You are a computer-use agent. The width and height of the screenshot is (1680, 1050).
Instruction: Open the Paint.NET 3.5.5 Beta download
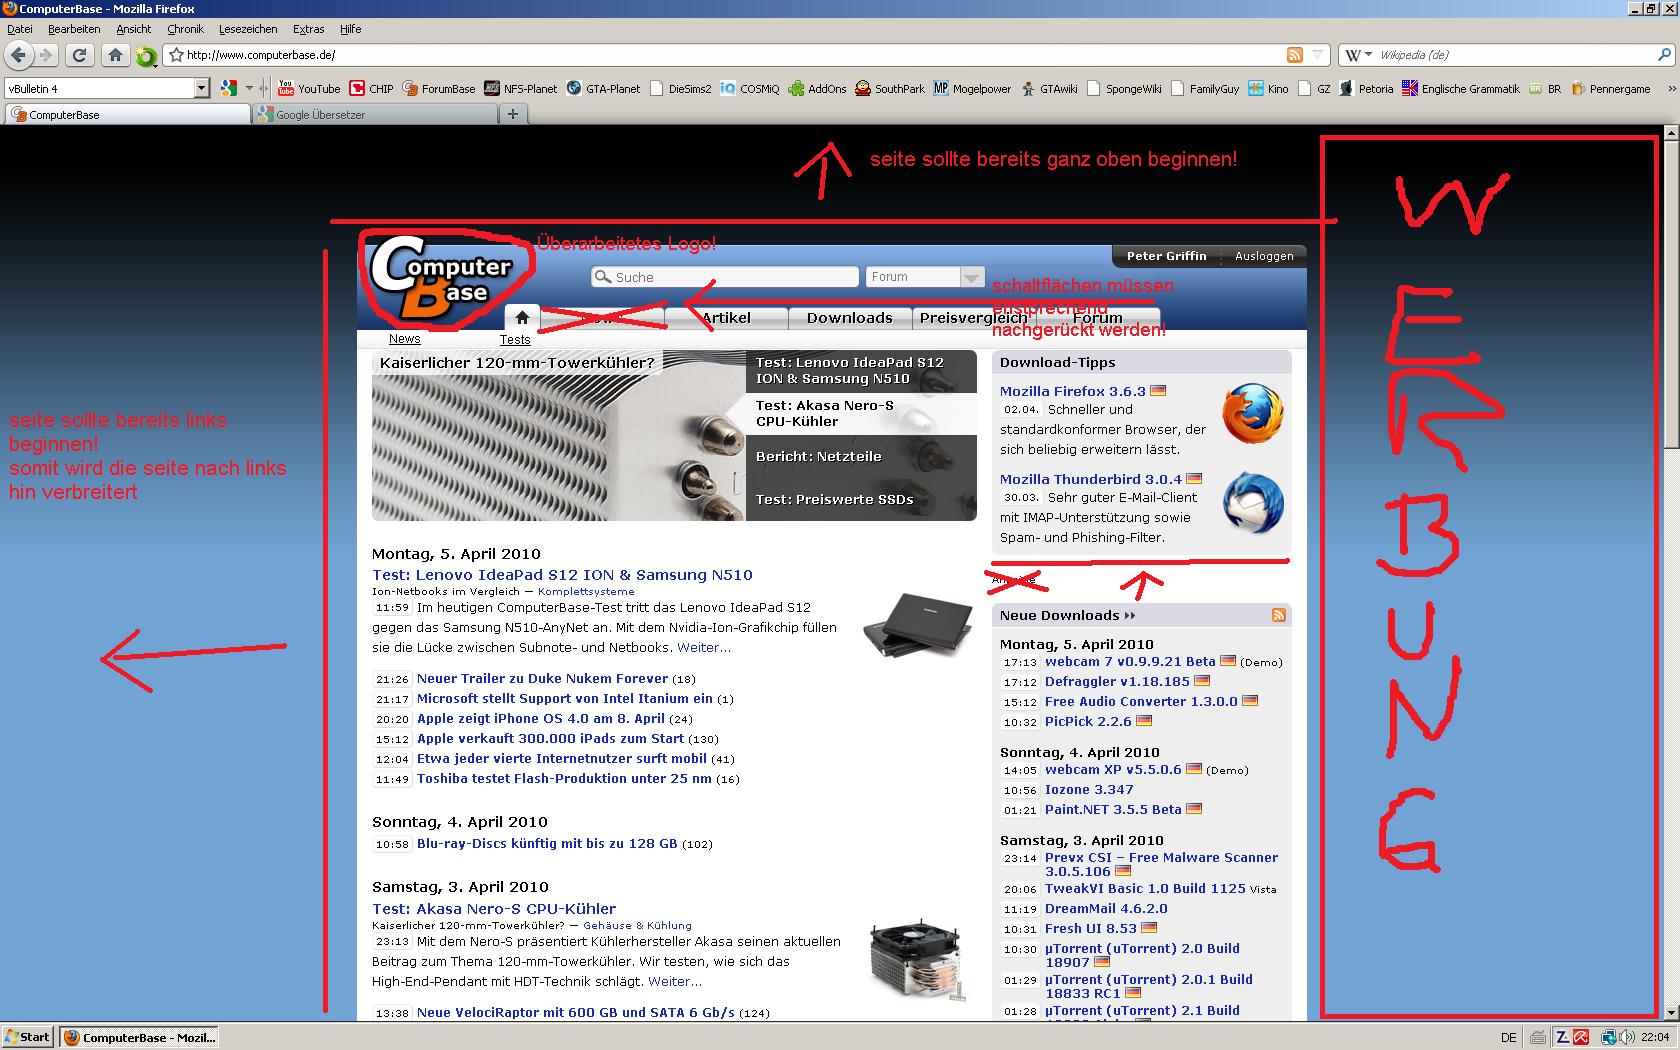(x=1113, y=810)
